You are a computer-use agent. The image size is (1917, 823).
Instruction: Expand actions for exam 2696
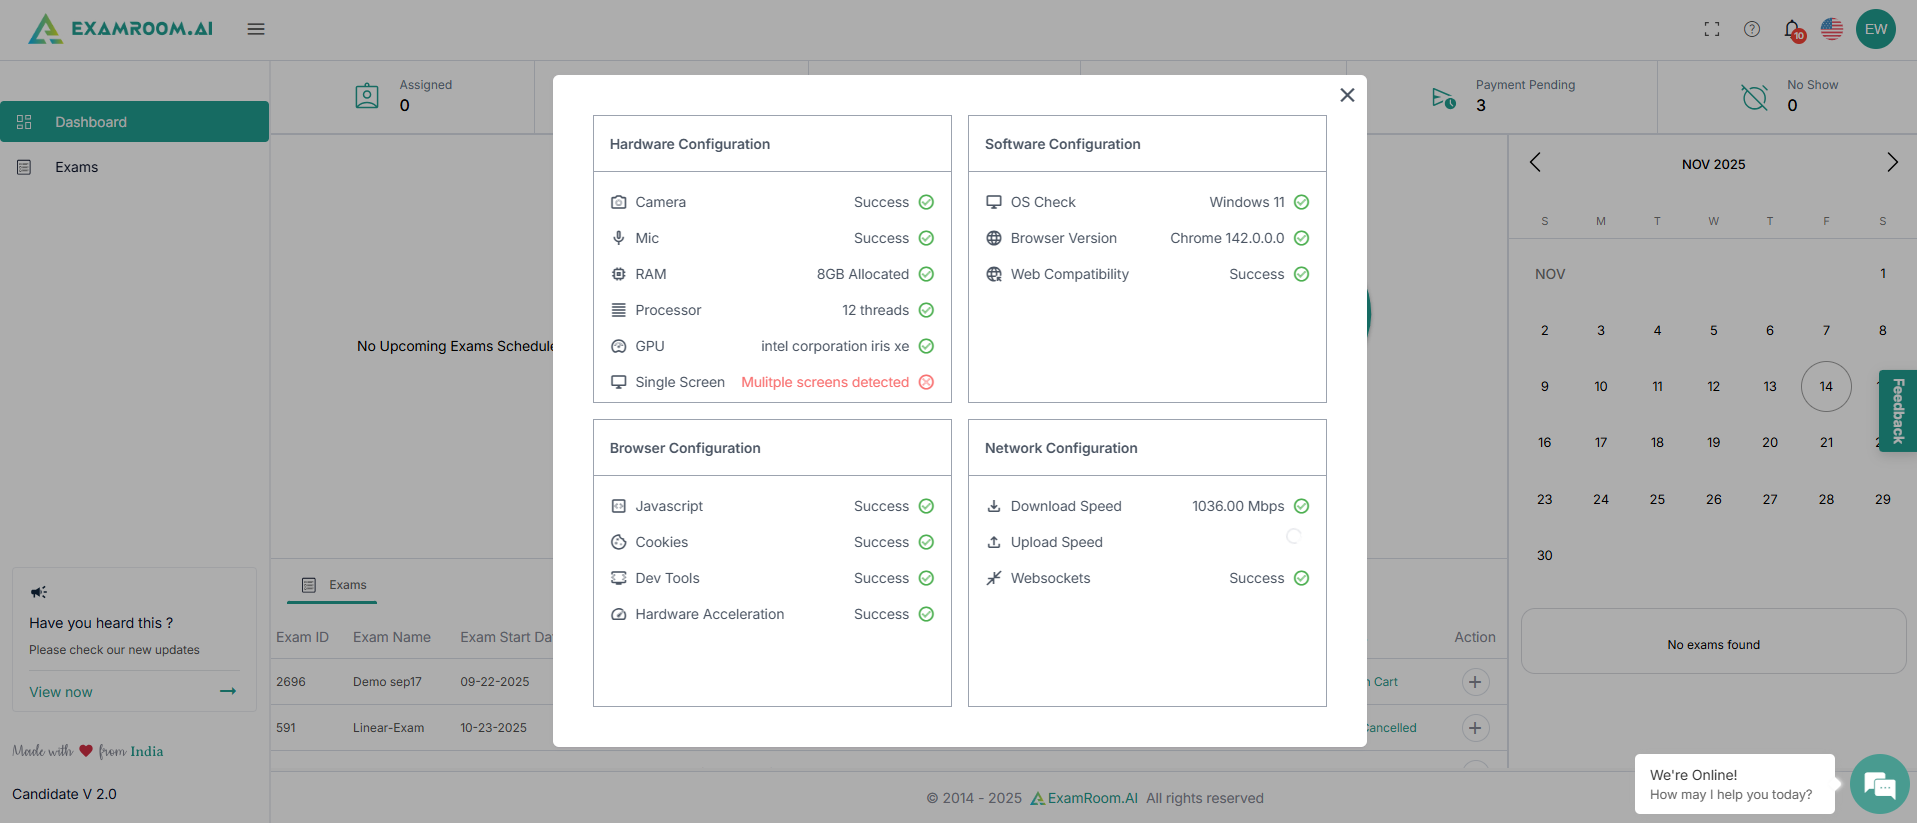pos(1475,682)
